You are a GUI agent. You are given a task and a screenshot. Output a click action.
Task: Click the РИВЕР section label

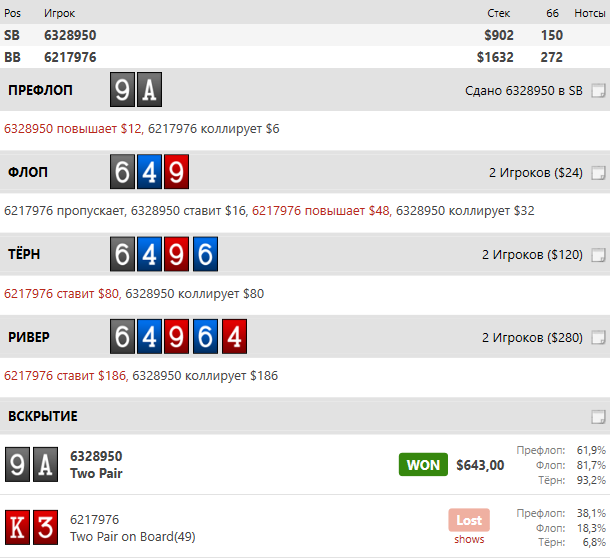point(29,337)
